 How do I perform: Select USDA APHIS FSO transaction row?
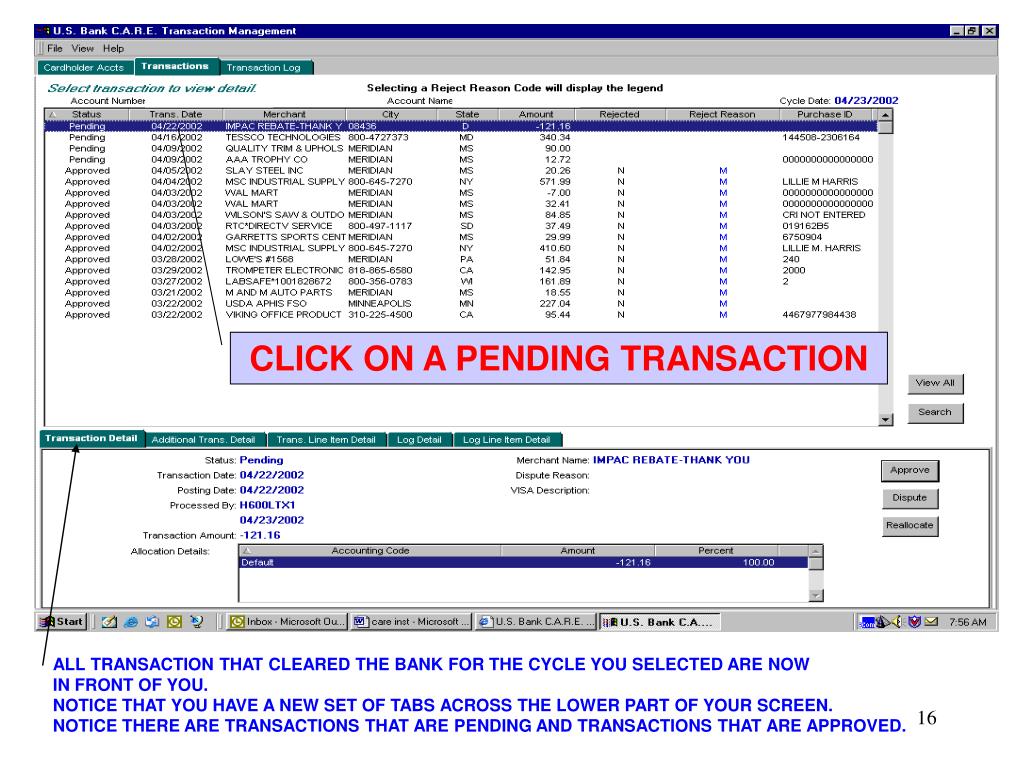tap(461, 304)
